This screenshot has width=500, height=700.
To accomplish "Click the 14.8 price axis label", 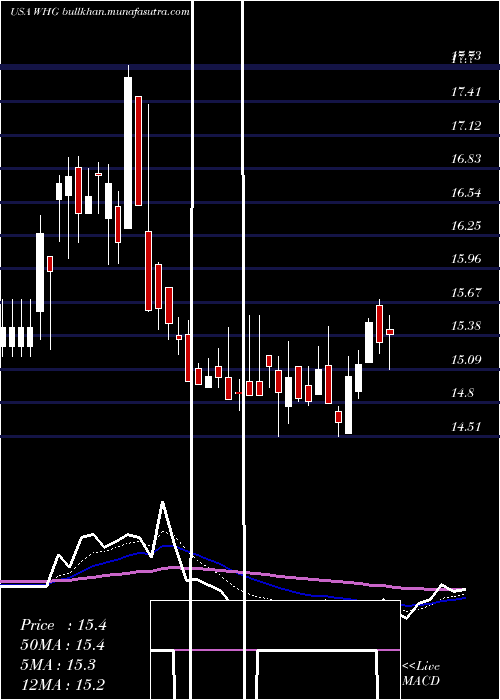I will pos(462,393).
